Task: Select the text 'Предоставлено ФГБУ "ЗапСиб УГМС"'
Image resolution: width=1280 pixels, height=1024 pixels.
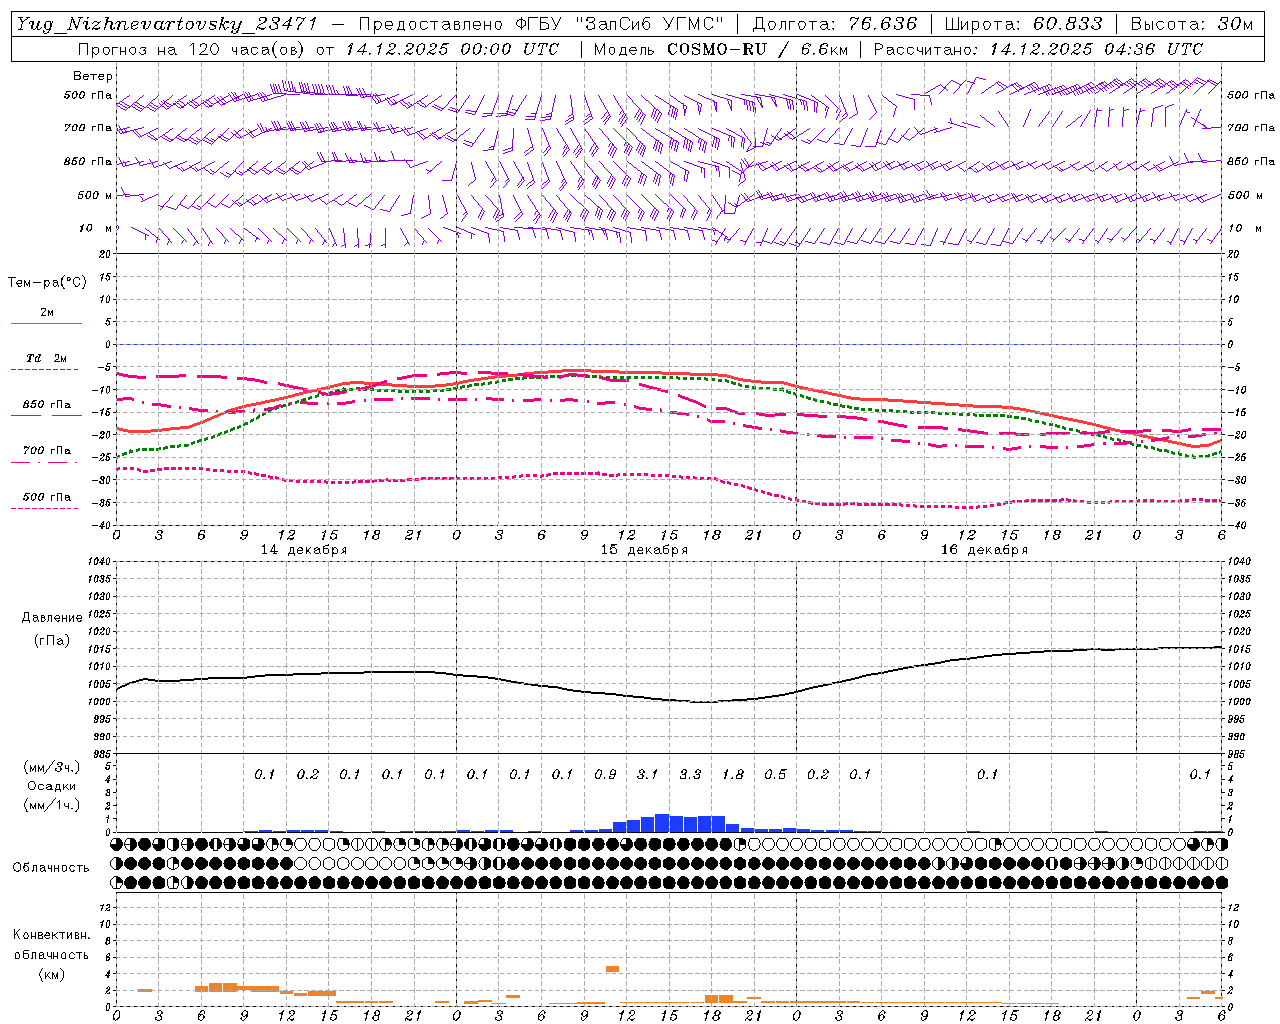Action: point(540,24)
